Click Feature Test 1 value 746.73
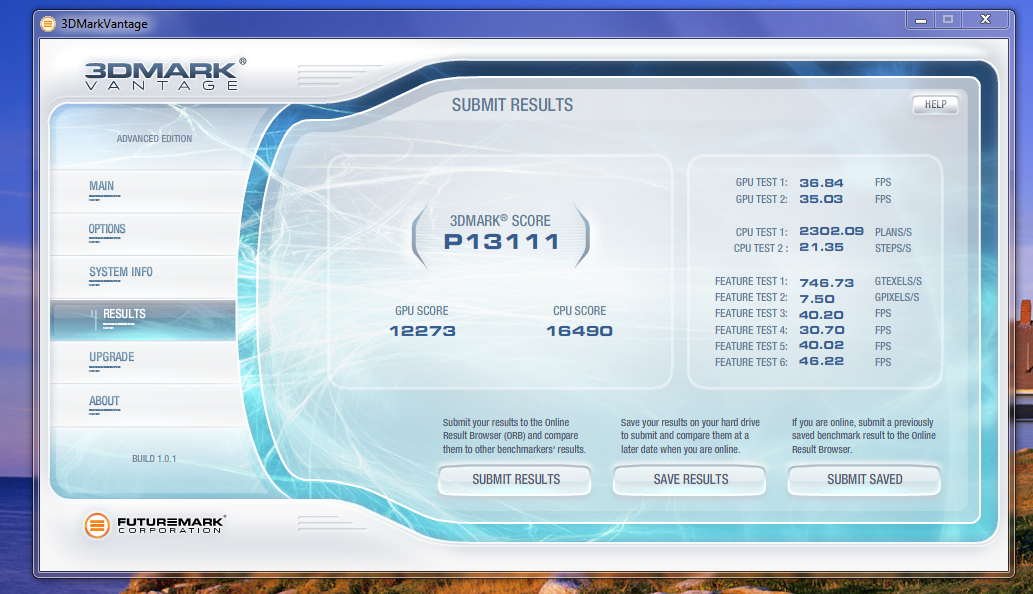 tap(826, 283)
